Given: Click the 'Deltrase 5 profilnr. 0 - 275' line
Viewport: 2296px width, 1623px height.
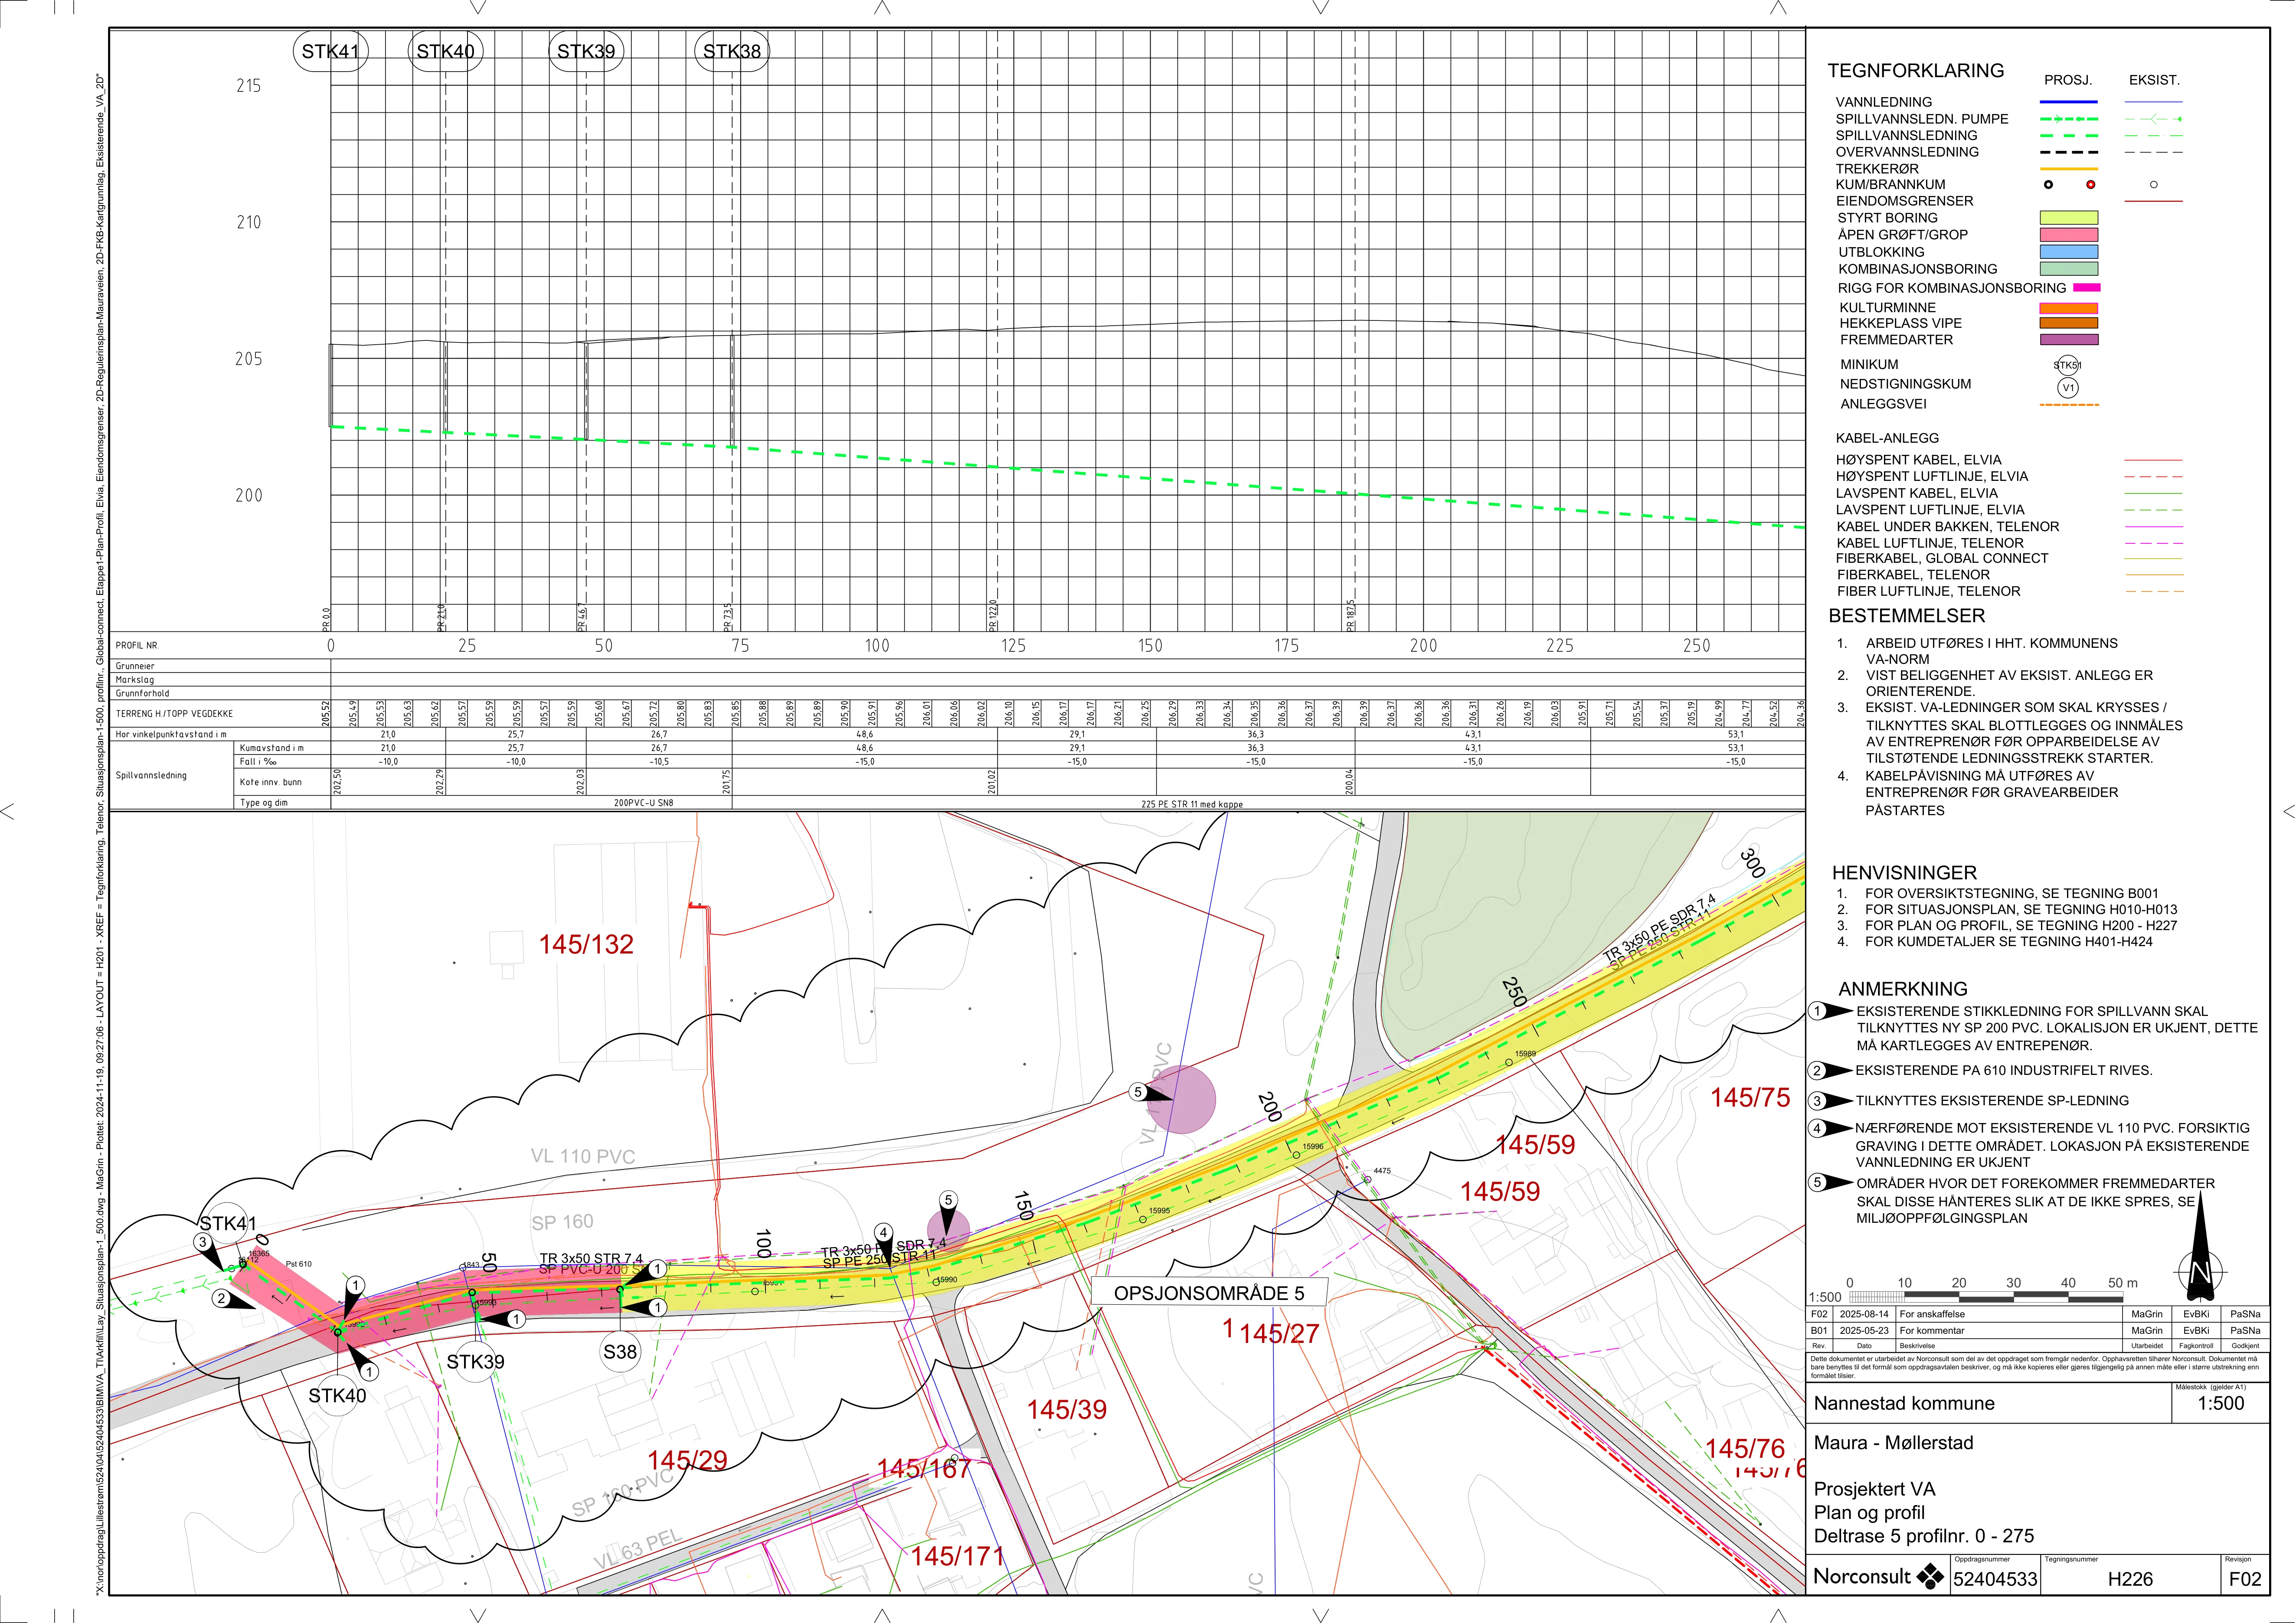Looking at the screenshot, I should [1924, 1536].
